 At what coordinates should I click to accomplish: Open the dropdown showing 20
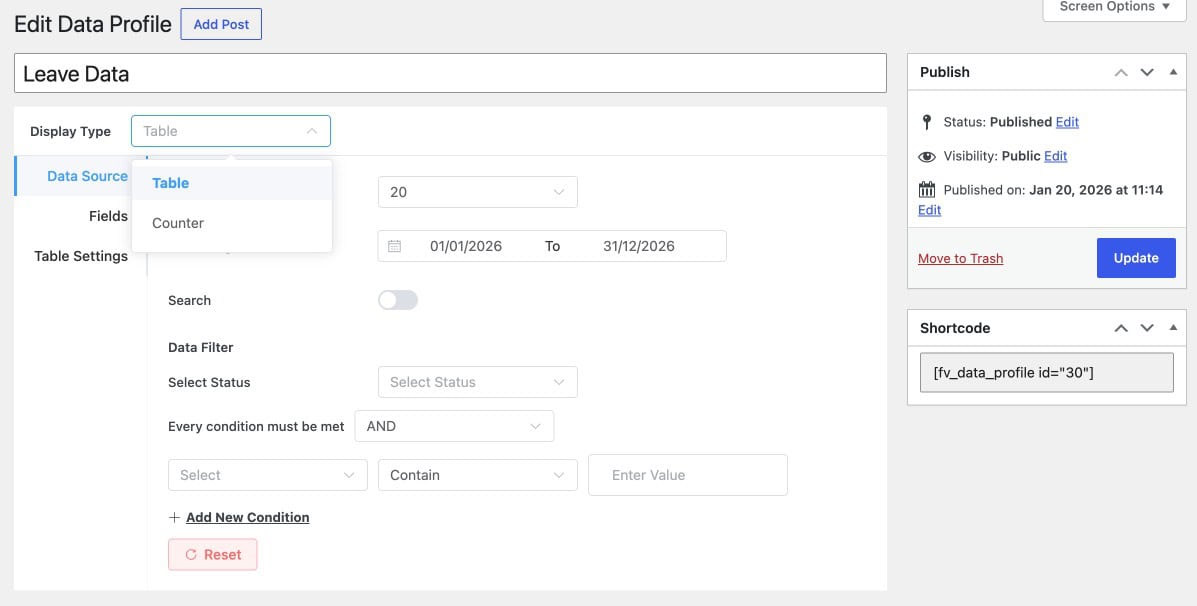(477, 192)
